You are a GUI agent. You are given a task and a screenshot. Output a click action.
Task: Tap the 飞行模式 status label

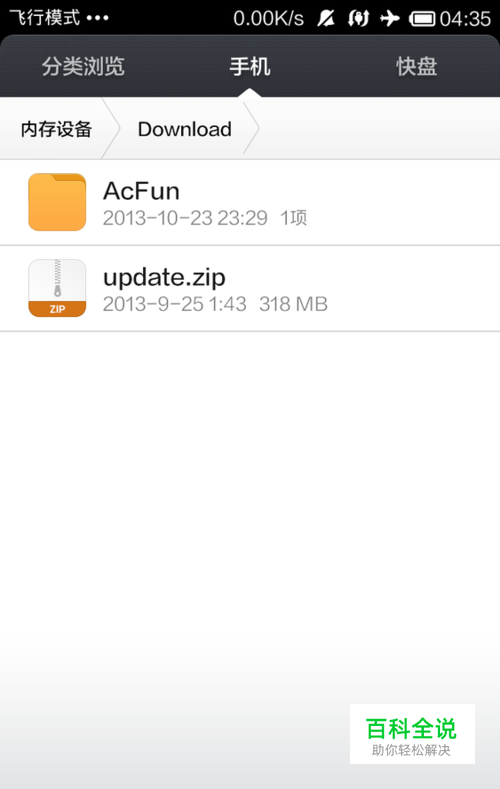(x=45, y=18)
